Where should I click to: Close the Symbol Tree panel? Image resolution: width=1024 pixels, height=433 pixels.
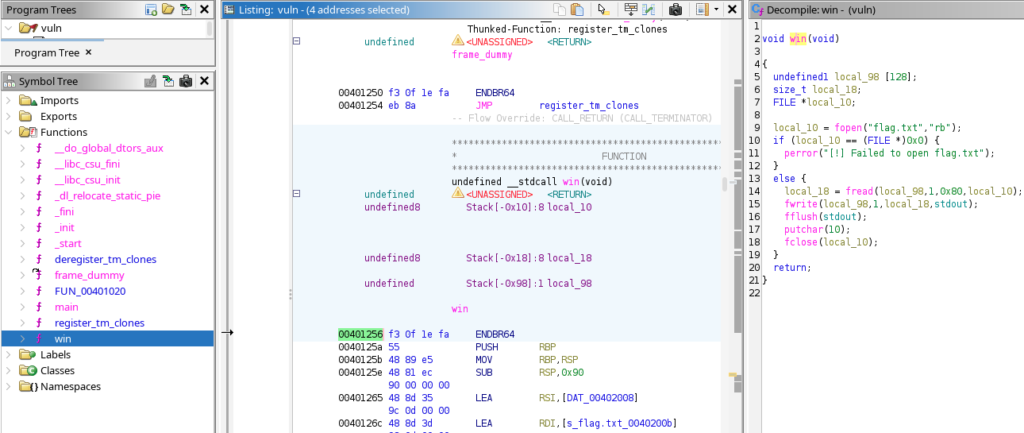tap(204, 81)
